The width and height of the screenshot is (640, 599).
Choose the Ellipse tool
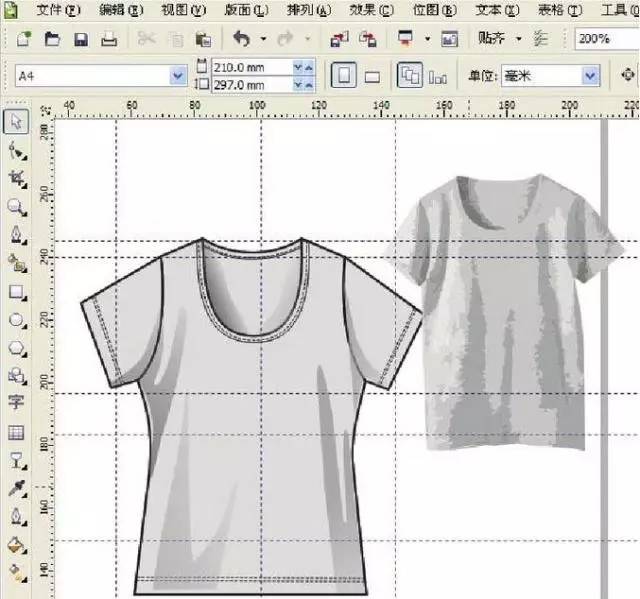pyautogui.click(x=16, y=321)
